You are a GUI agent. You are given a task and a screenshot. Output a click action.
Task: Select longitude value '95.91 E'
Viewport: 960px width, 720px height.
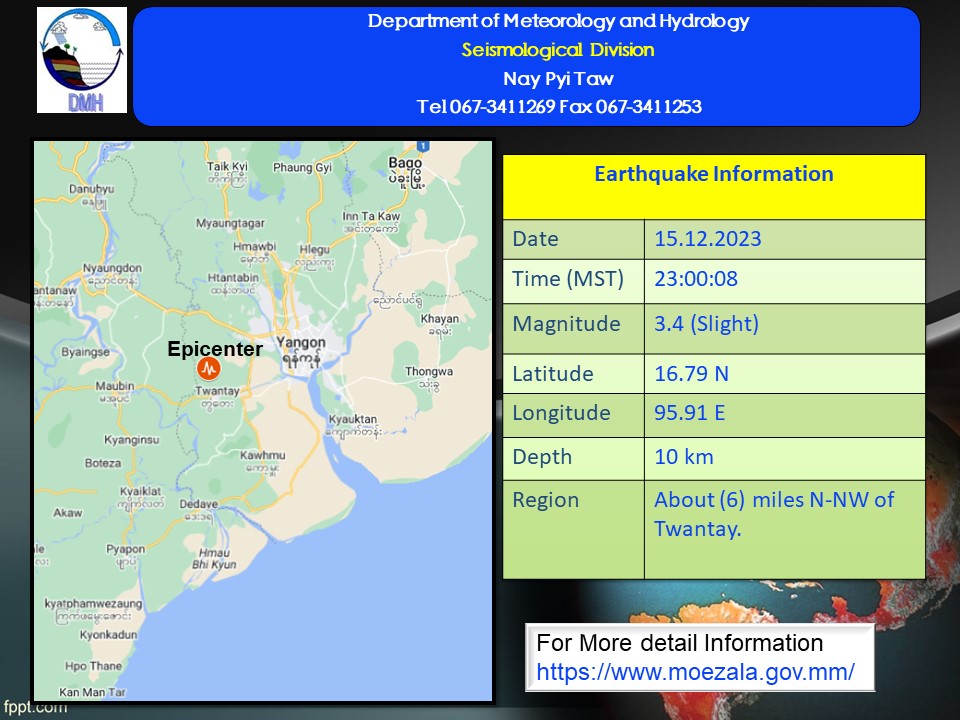(689, 413)
